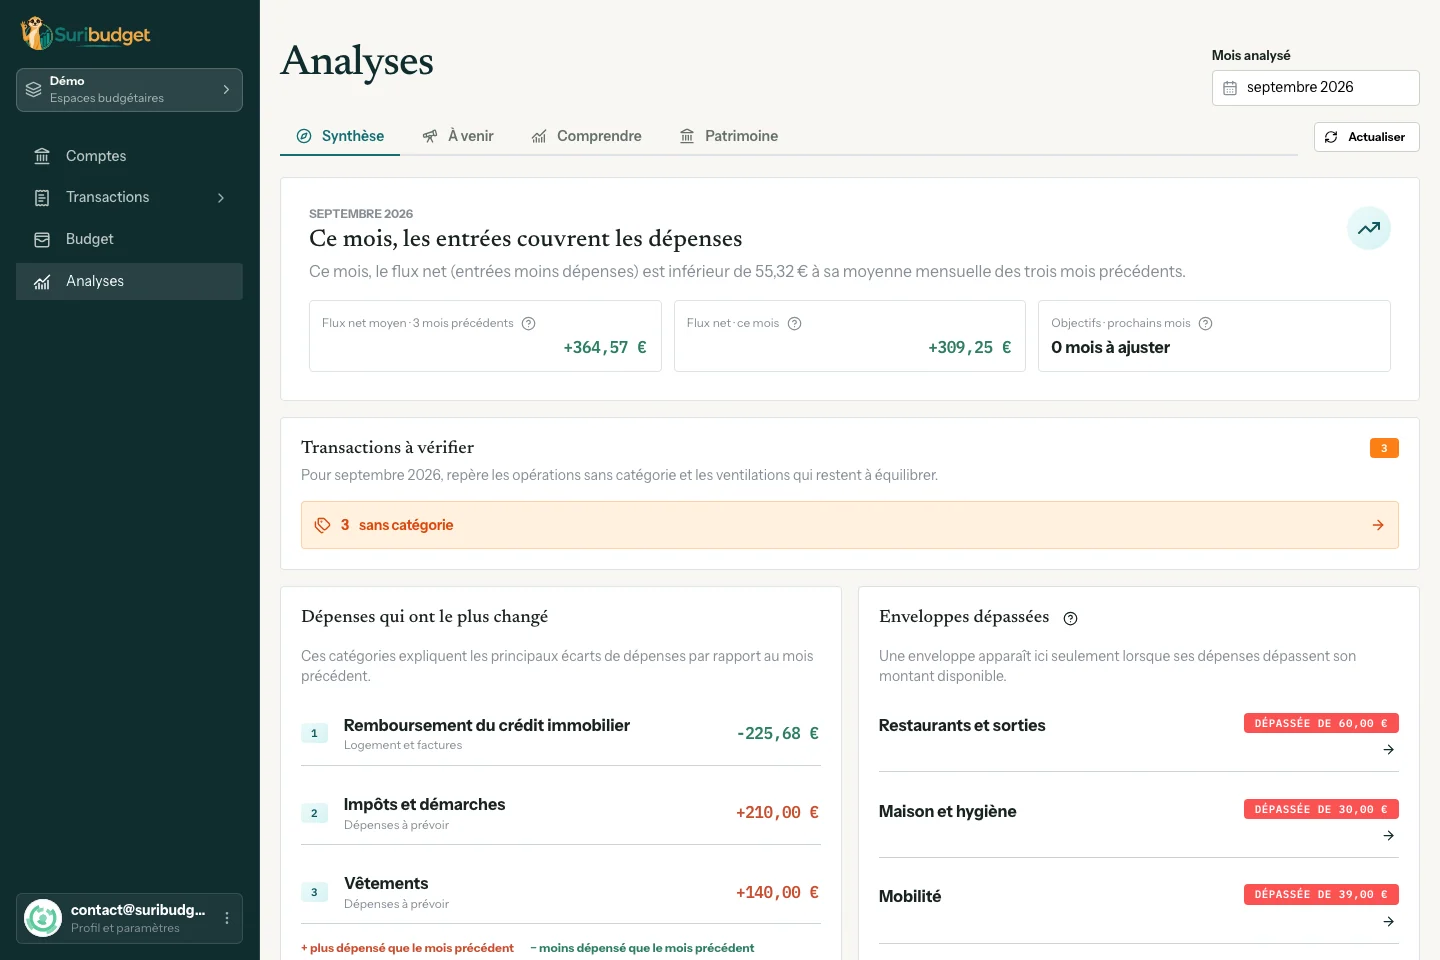Show help for Flux net moyen
The height and width of the screenshot is (960, 1440).
click(x=529, y=323)
